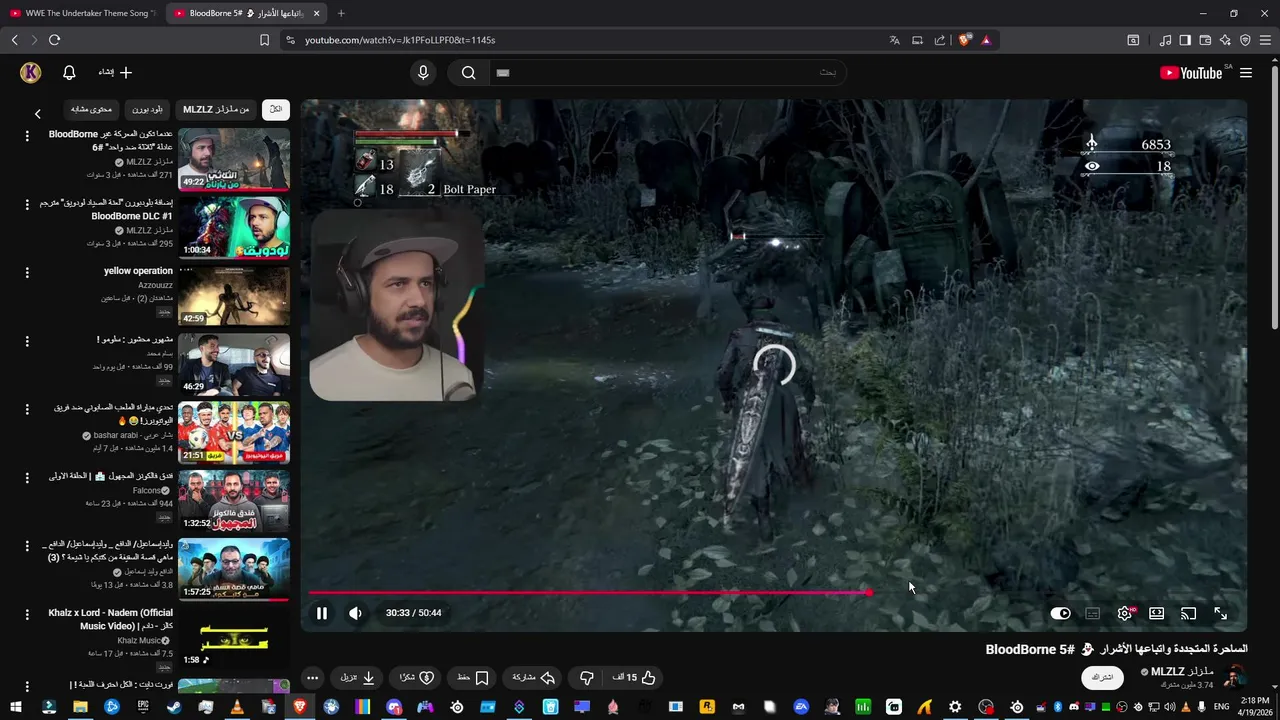
Task: Open options for bashar arabi suggestion
Action: 27,409
